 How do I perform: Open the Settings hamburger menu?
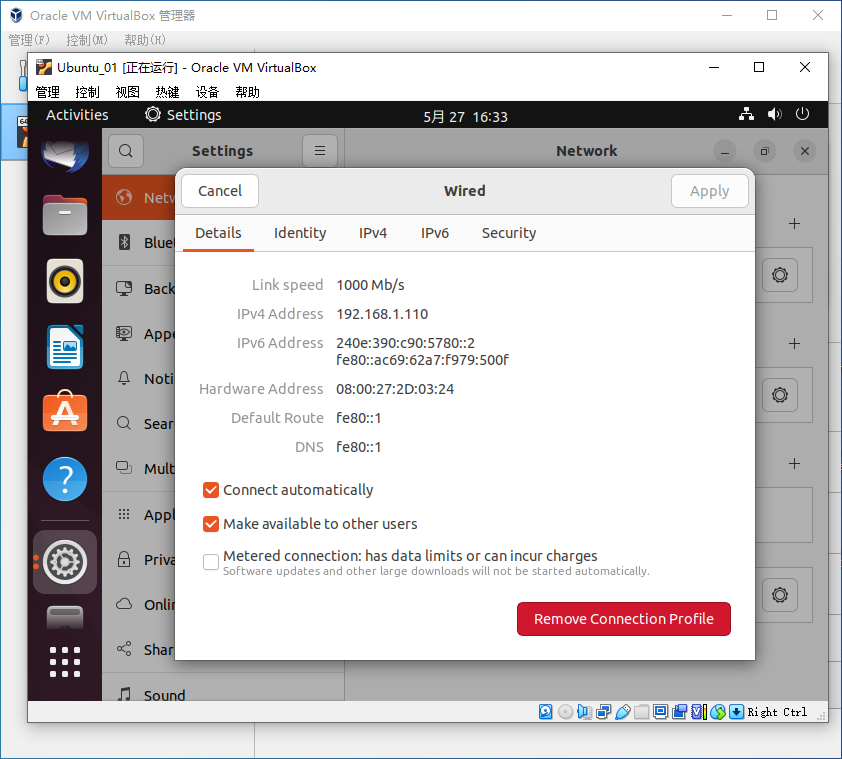tap(320, 151)
